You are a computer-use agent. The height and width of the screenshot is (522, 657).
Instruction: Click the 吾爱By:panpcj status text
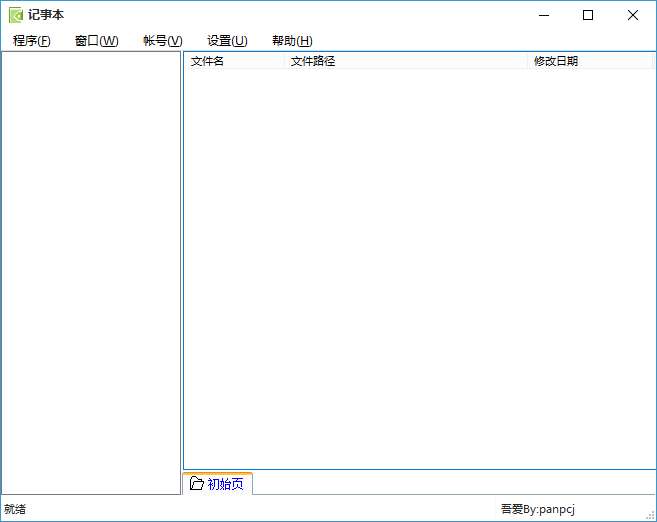(x=538, y=509)
